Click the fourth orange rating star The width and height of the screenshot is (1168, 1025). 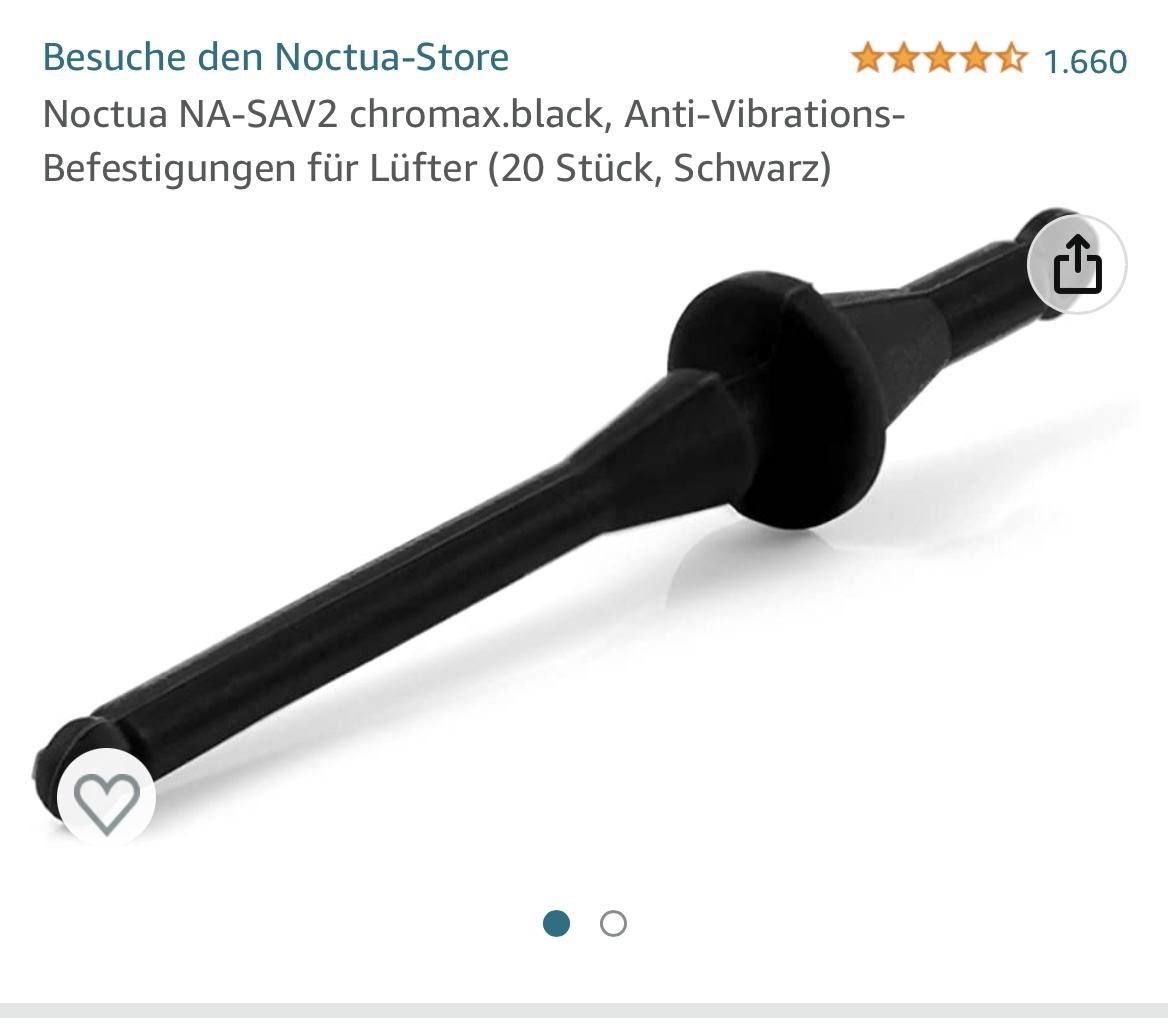tap(975, 58)
